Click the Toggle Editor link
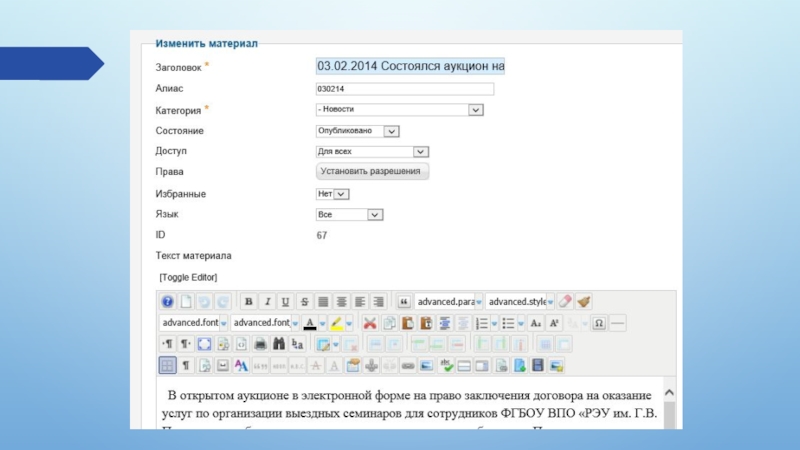The height and width of the screenshot is (450, 800). 188,277
